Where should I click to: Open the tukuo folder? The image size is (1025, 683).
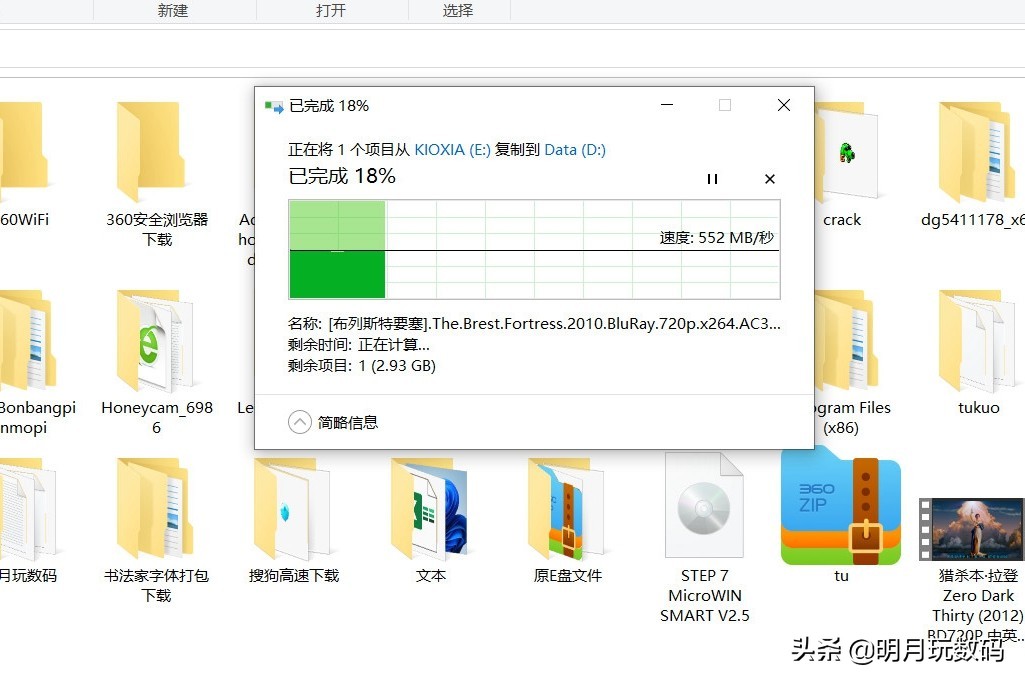coord(977,340)
